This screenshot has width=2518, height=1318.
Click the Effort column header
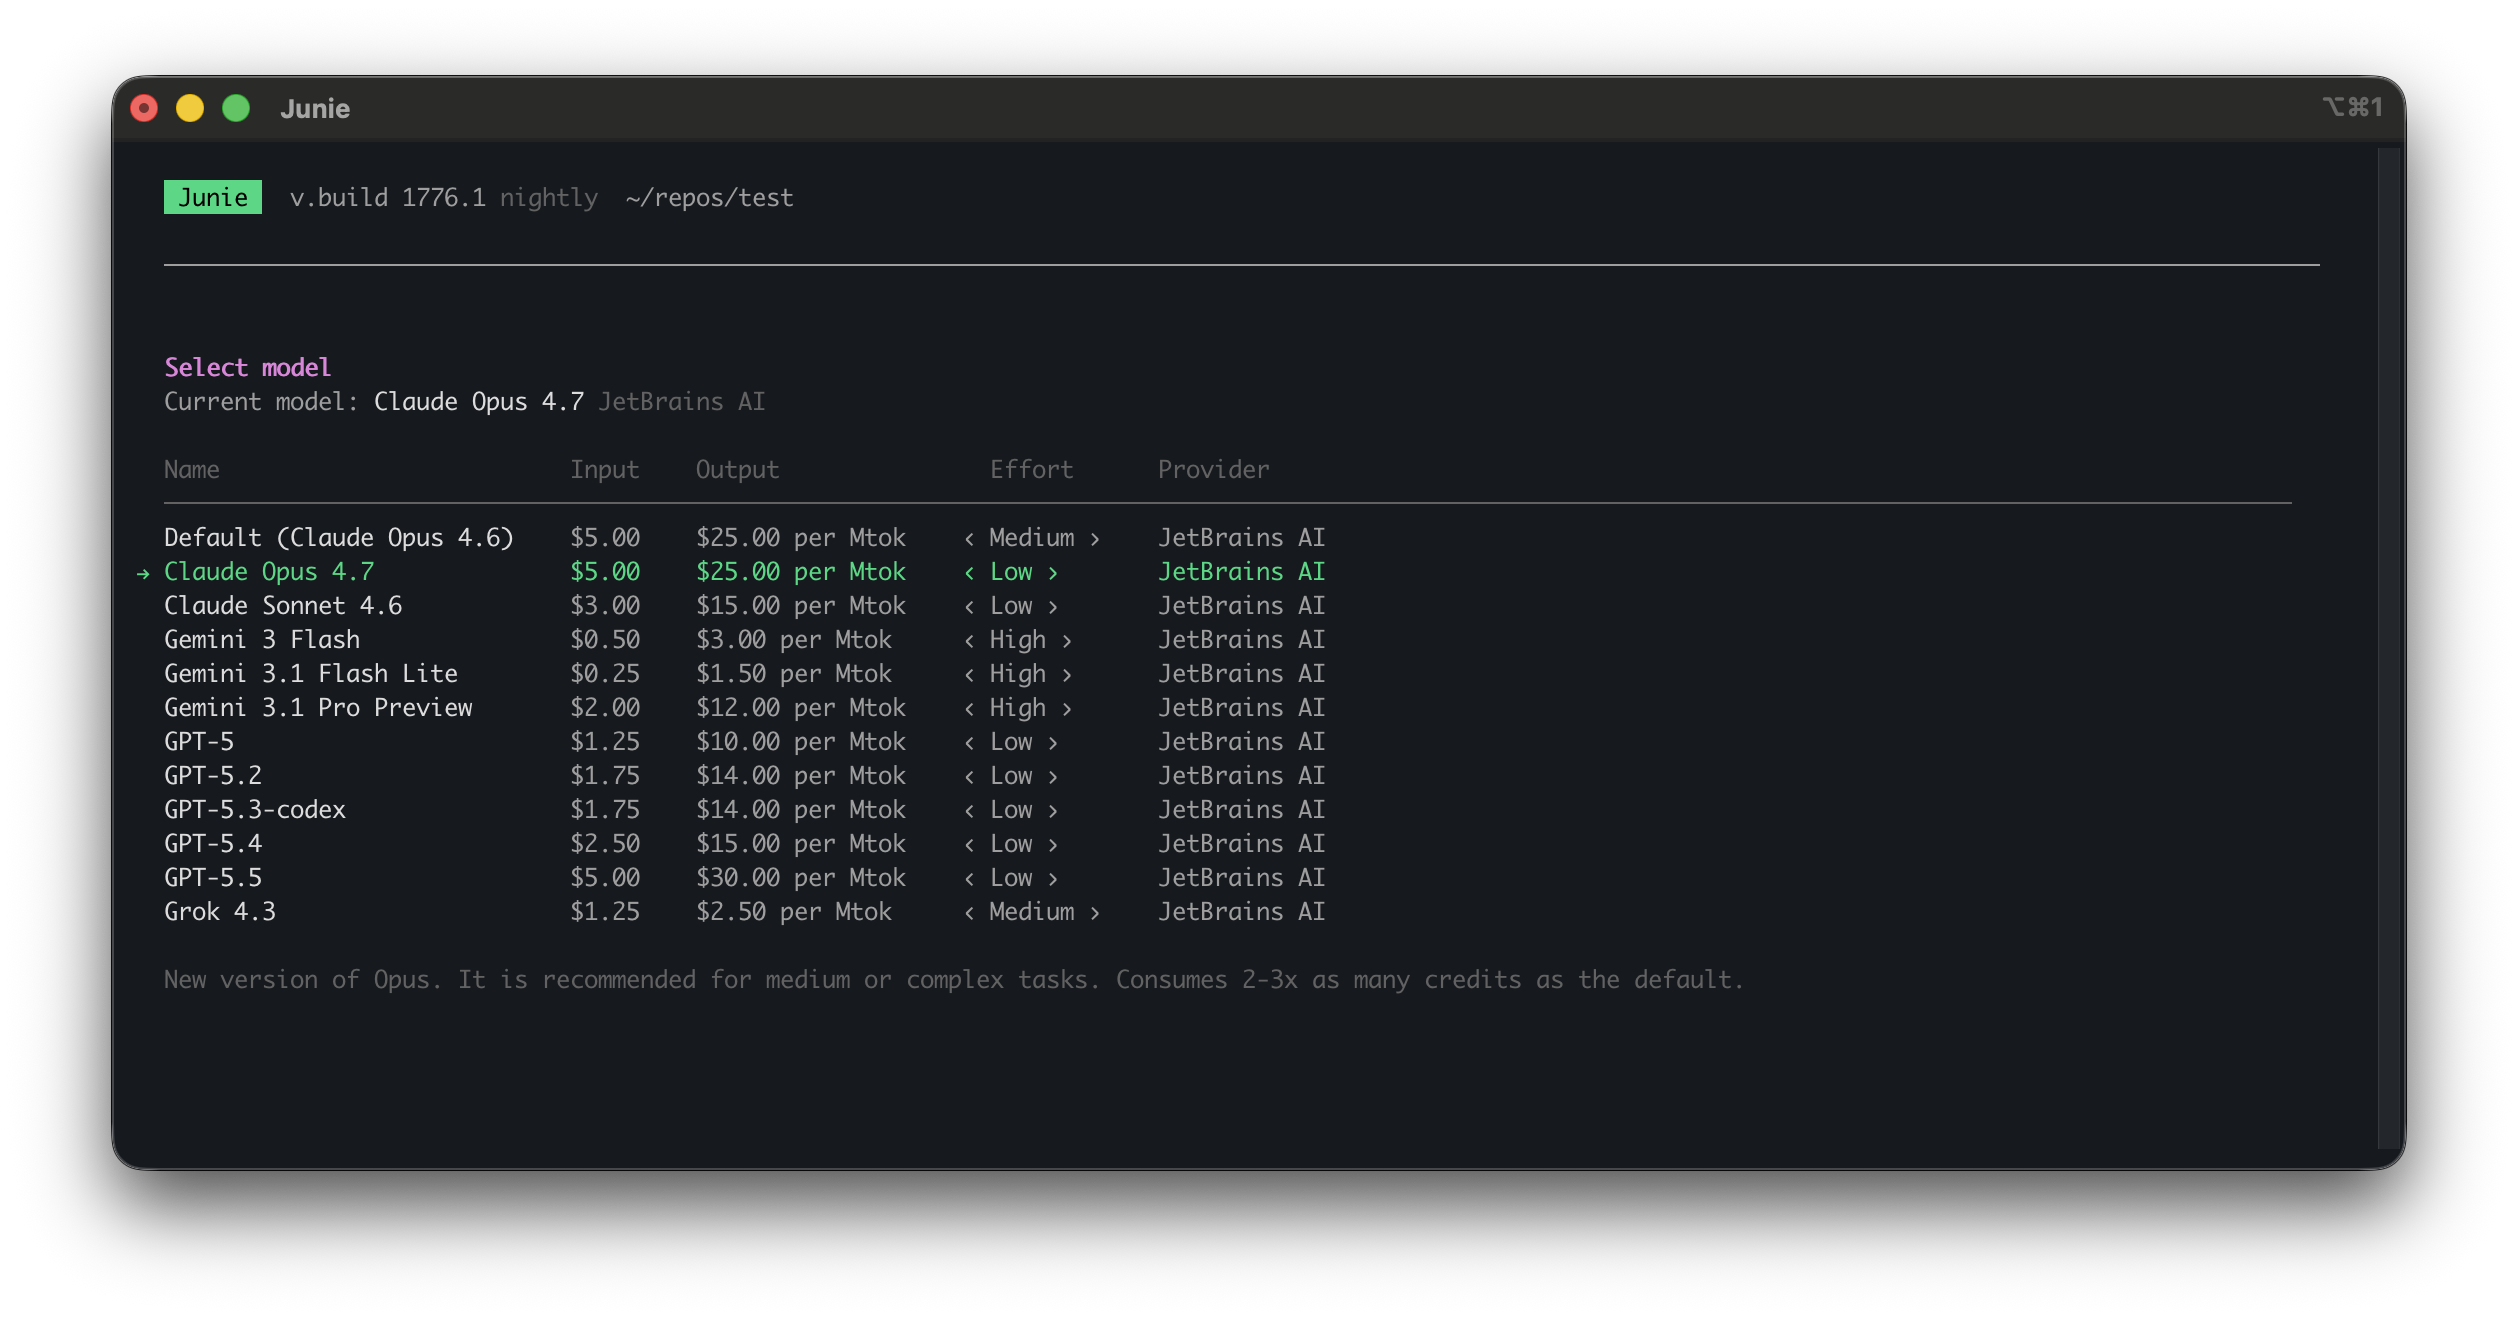coord(1032,470)
